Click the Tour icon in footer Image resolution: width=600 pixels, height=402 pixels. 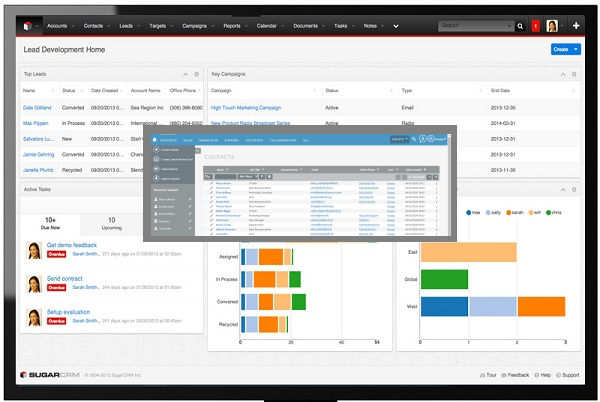point(482,375)
